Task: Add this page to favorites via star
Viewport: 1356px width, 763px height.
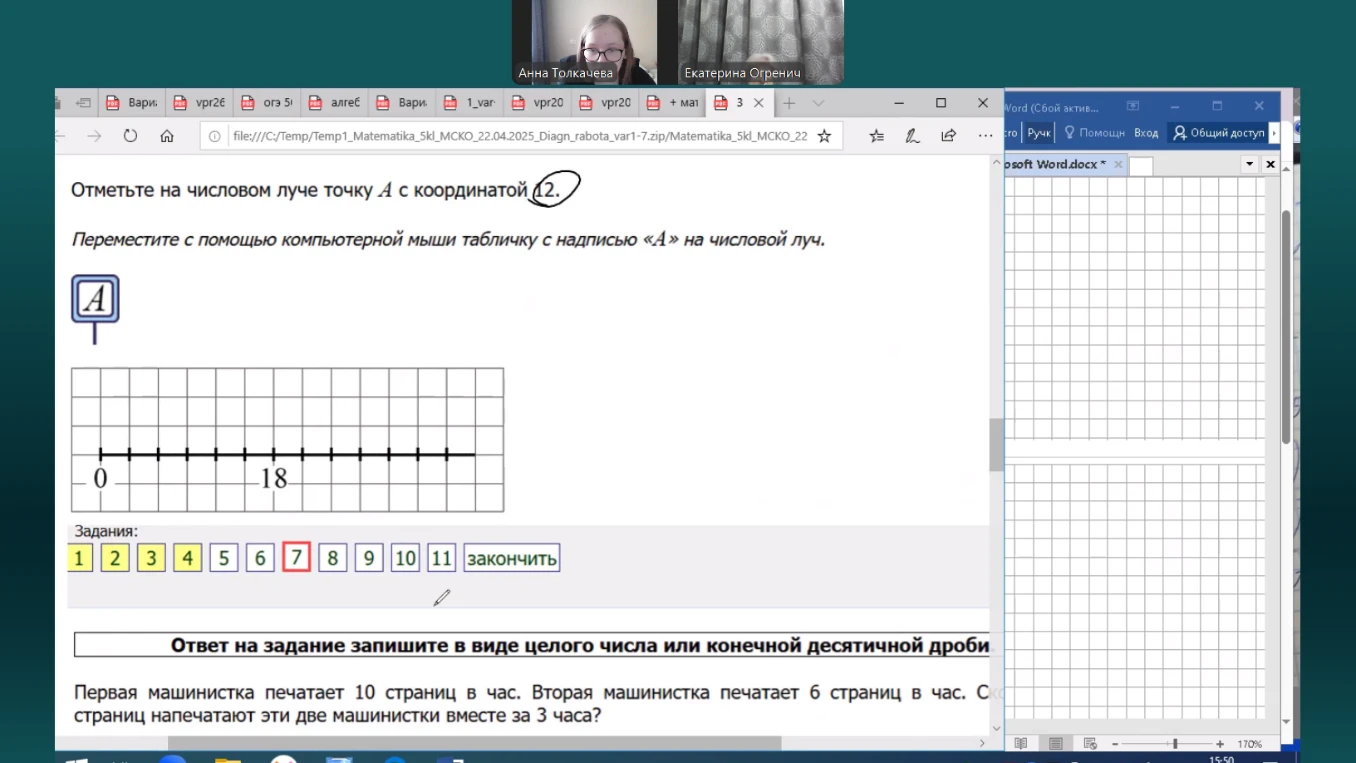Action: point(824,136)
